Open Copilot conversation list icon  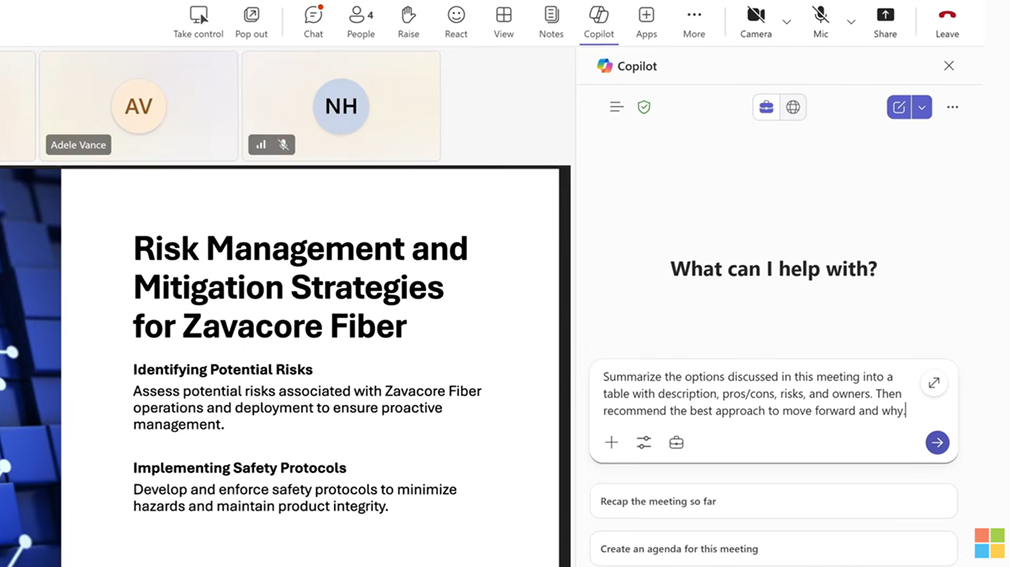coord(616,107)
